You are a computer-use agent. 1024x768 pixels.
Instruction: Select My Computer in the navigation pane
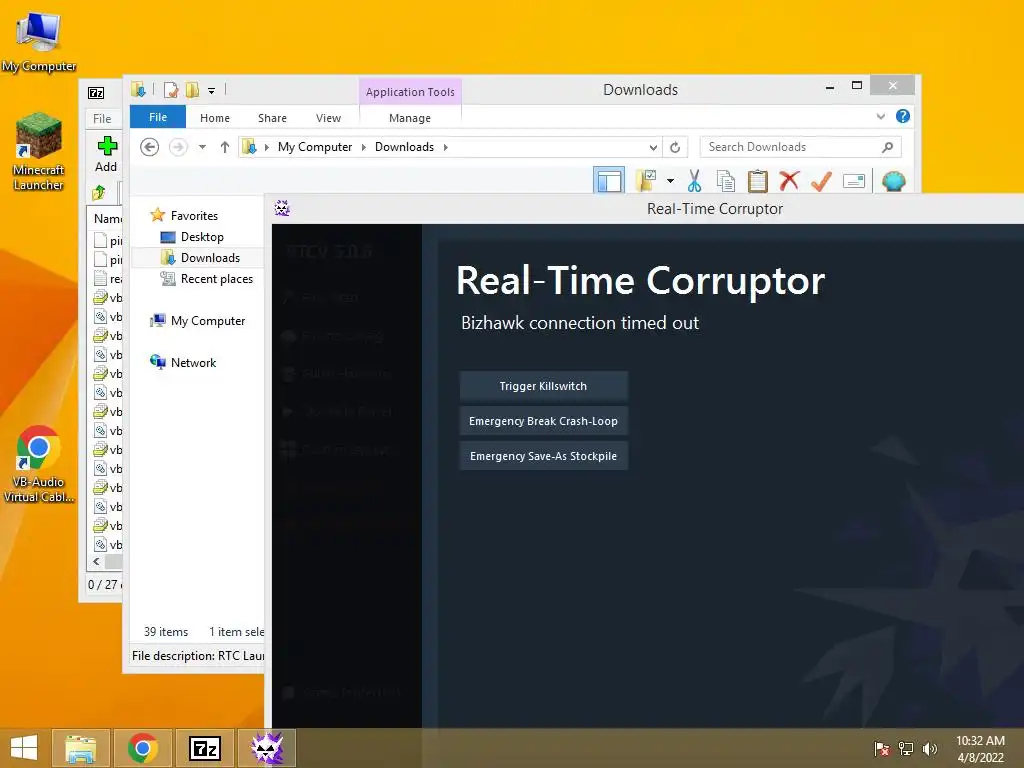click(208, 321)
